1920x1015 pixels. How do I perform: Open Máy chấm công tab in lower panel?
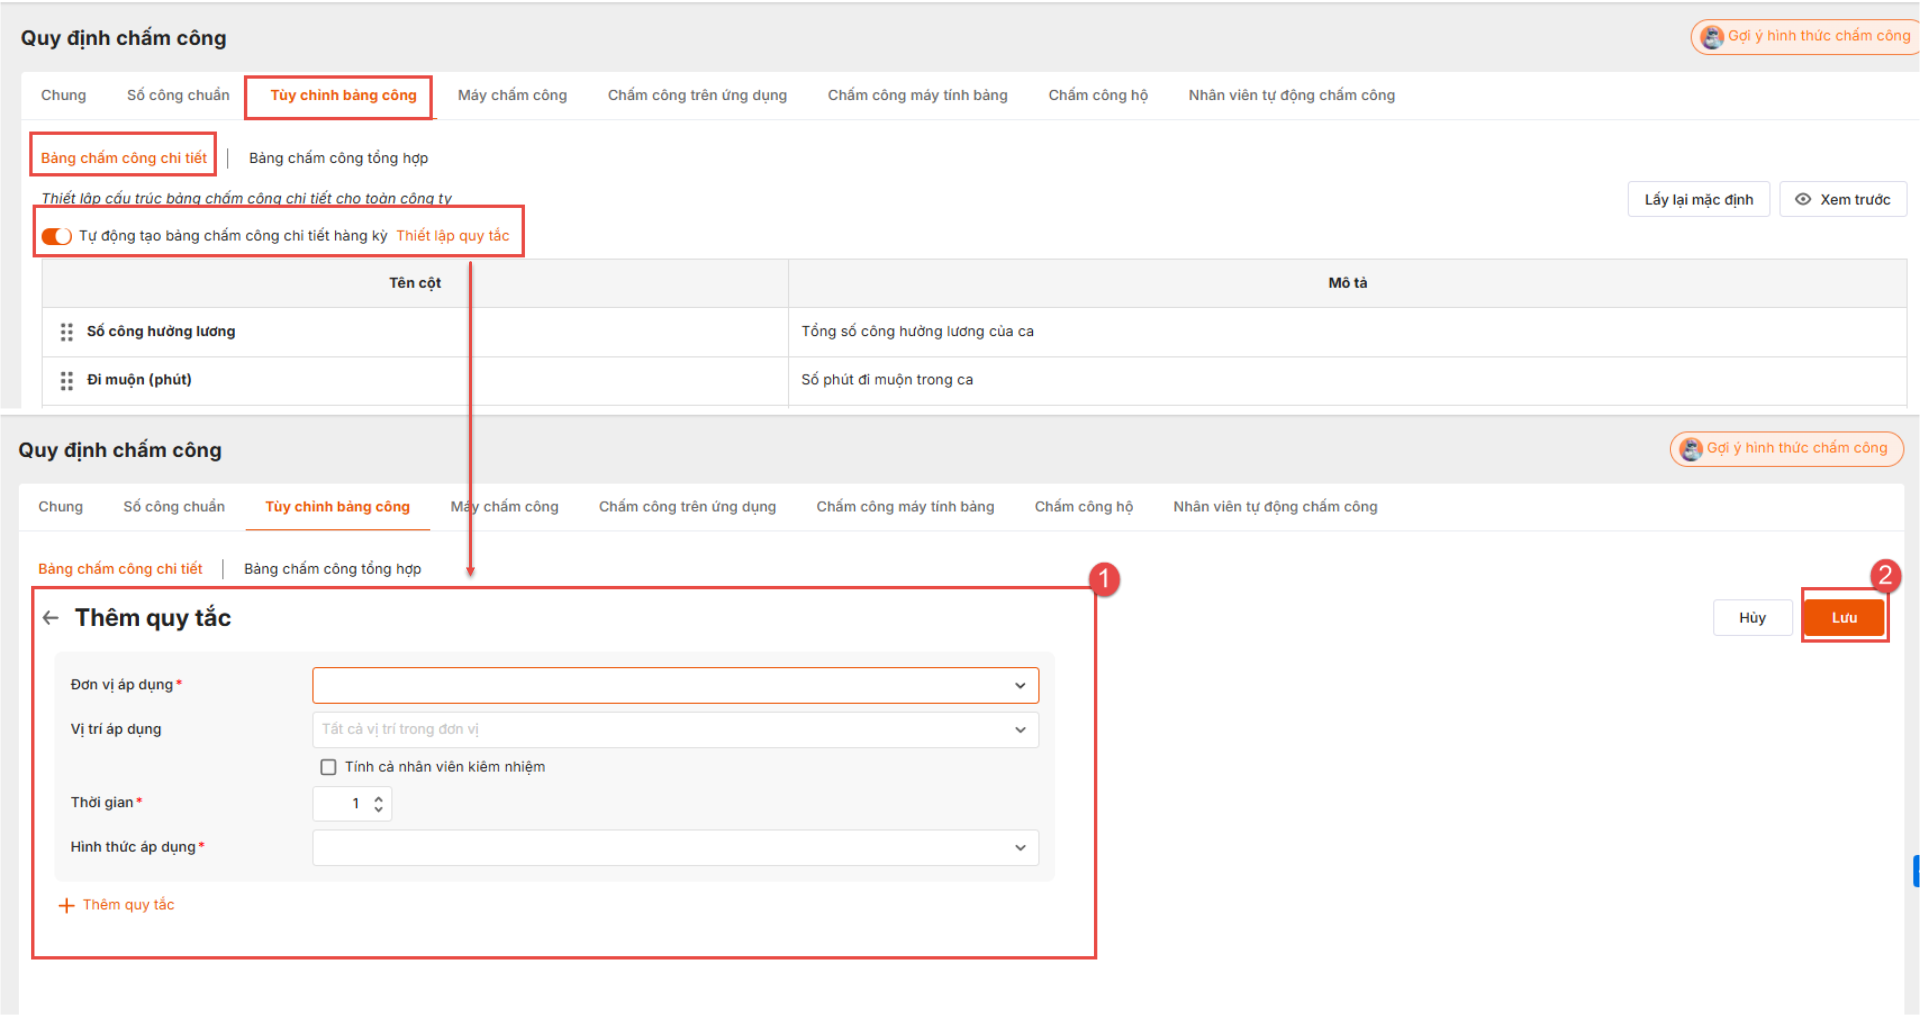(x=504, y=507)
